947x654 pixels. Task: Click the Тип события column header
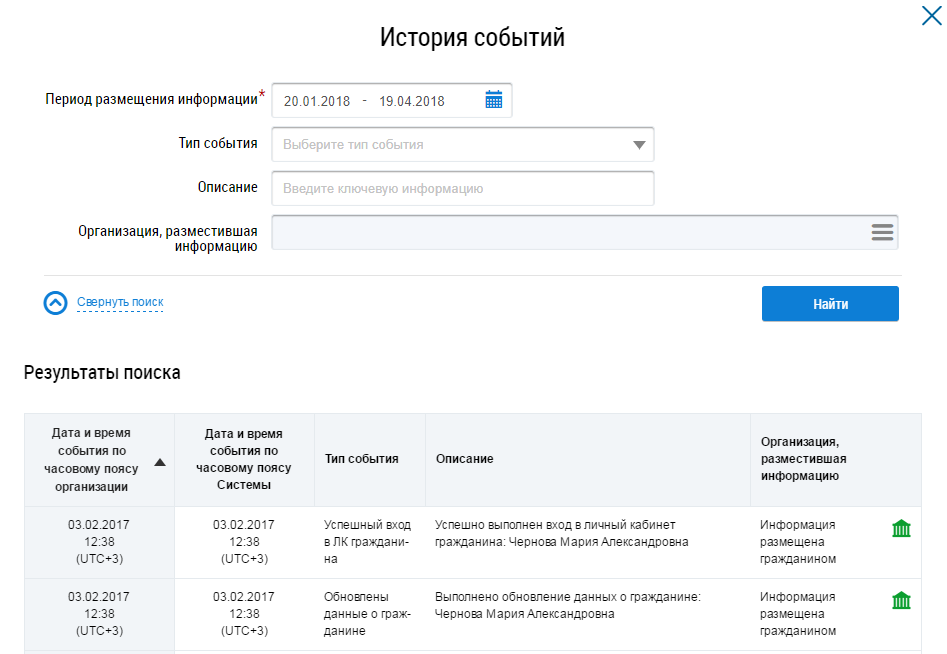pyautogui.click(x=362, y=459)
